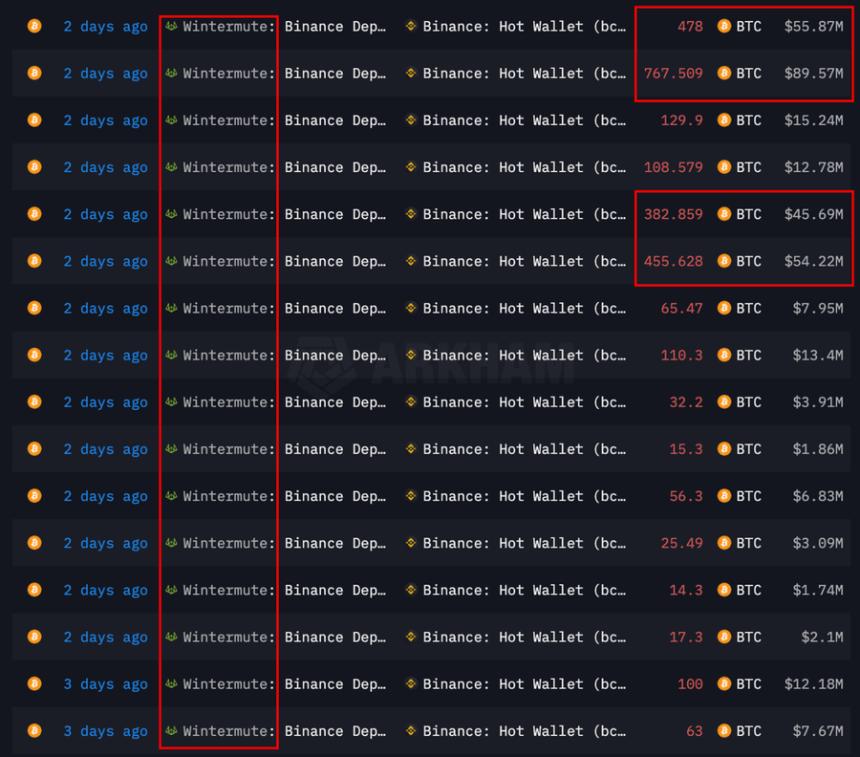Click Wintermute entity icon on $15.24M row
This screenshot has width=860, height=757.
[x=171, y=120]
